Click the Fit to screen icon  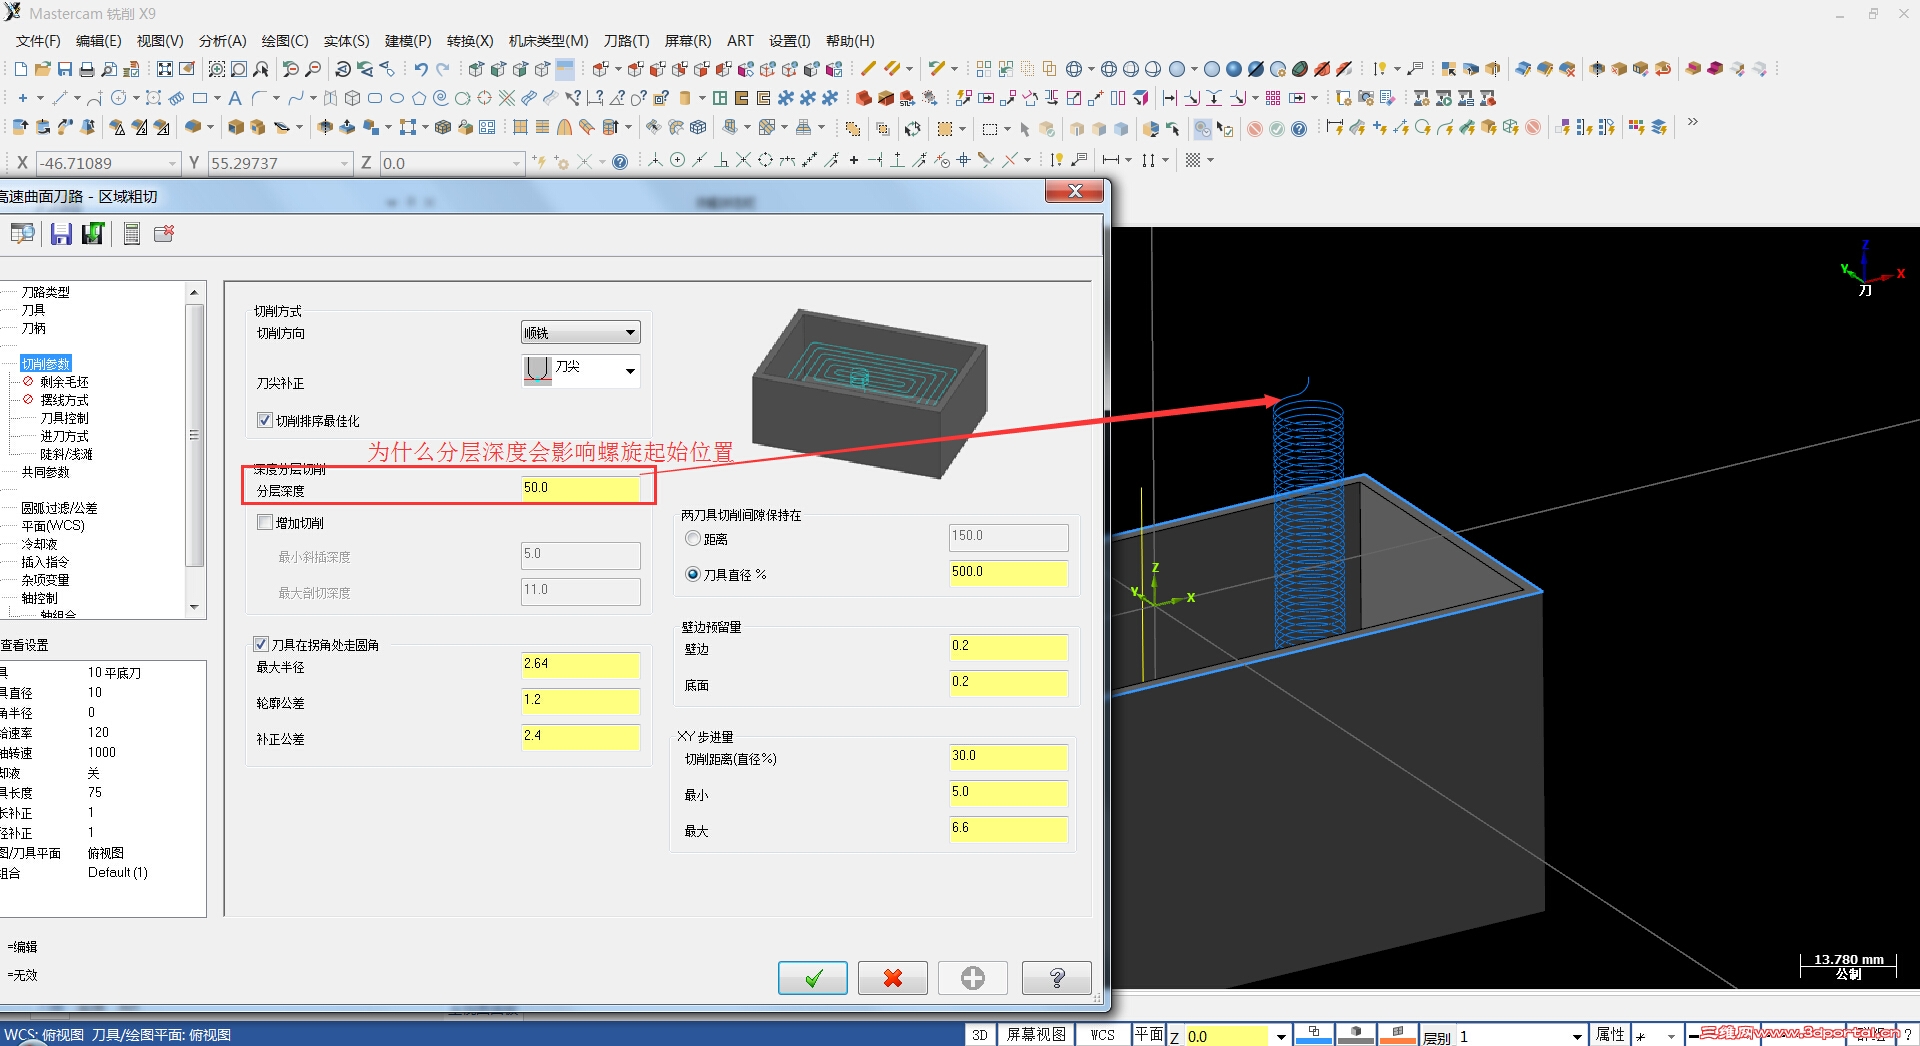click(165, 69)
